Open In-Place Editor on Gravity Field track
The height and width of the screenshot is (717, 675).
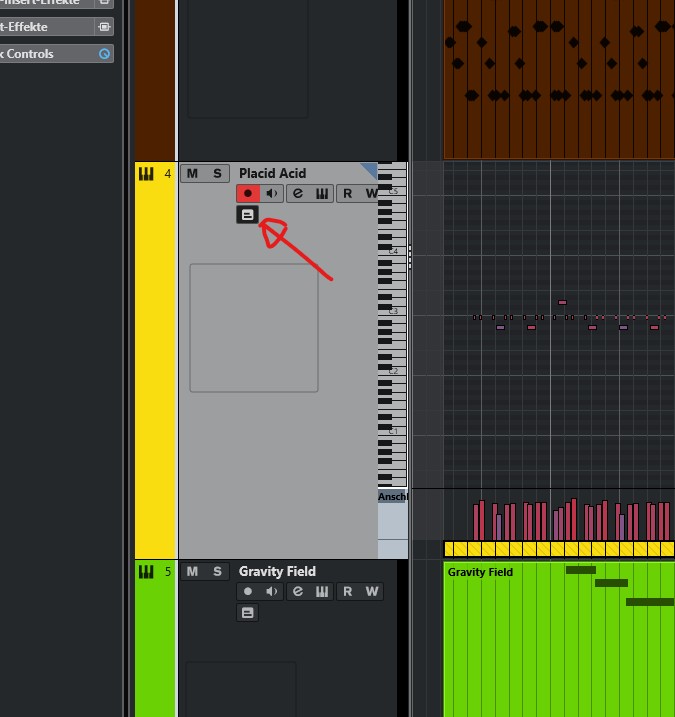247,613
